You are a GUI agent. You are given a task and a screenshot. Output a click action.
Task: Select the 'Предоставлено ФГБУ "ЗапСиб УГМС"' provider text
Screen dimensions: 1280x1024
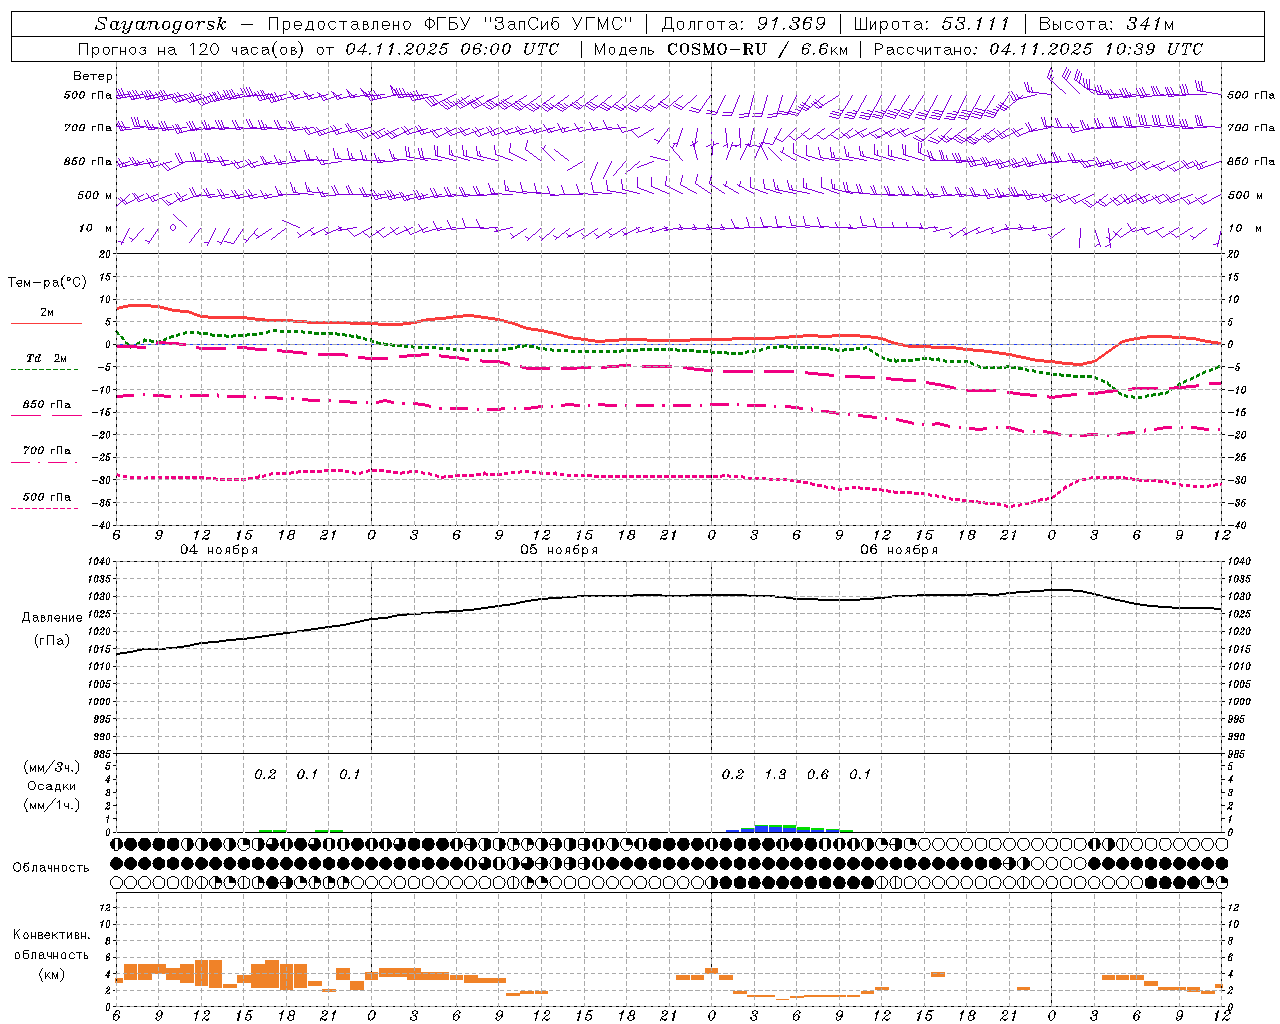(450, 24)
